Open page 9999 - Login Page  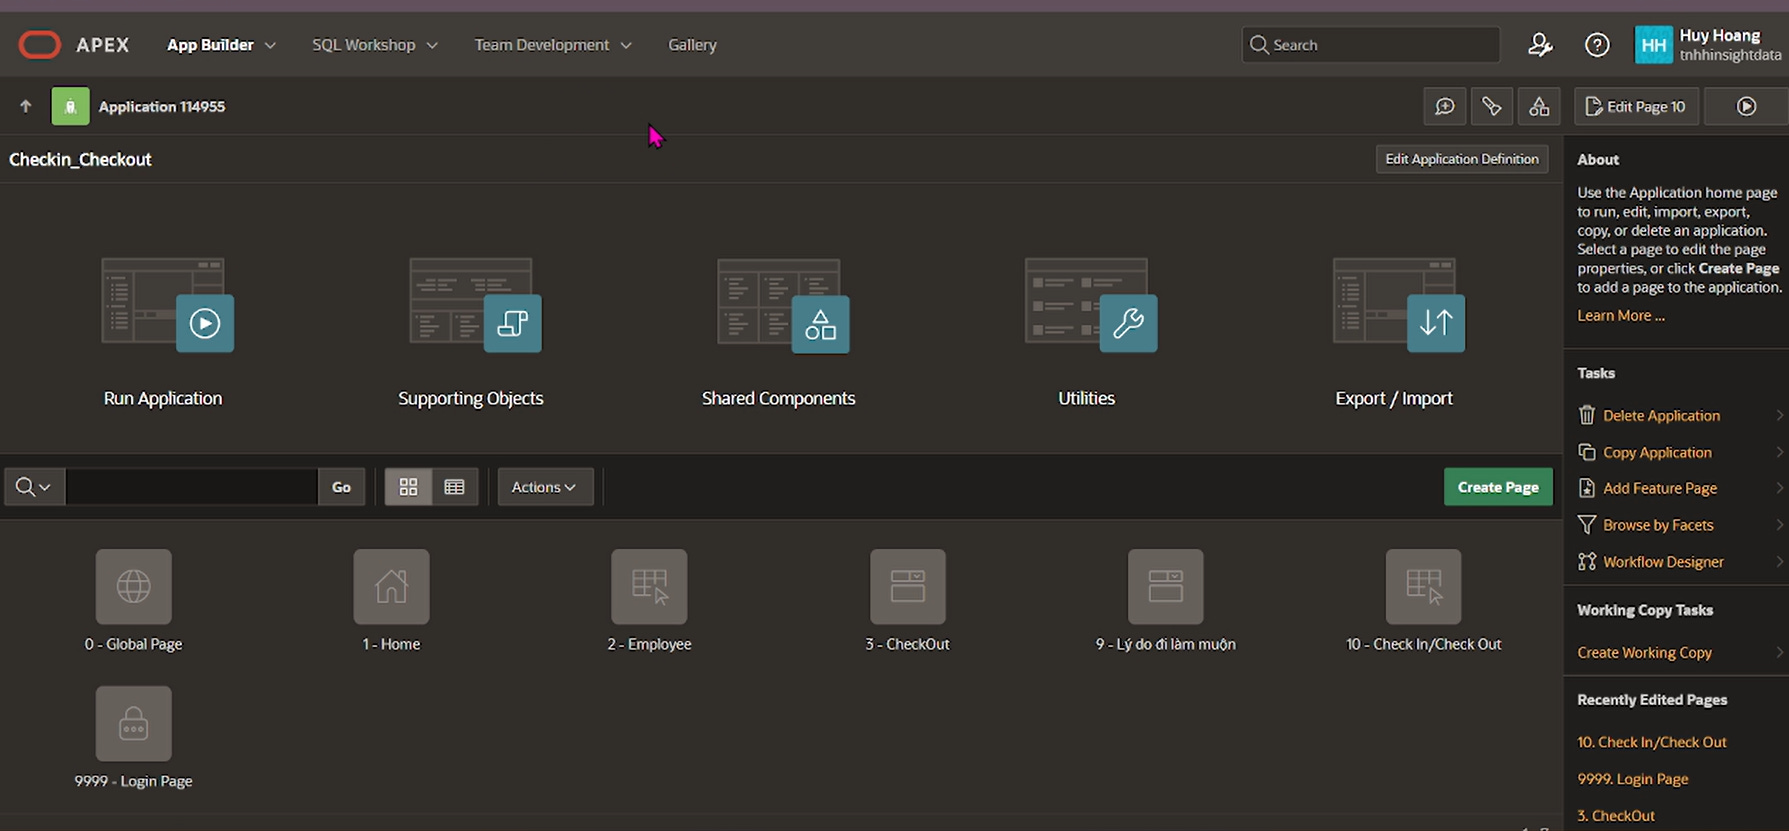click(134, 723)
